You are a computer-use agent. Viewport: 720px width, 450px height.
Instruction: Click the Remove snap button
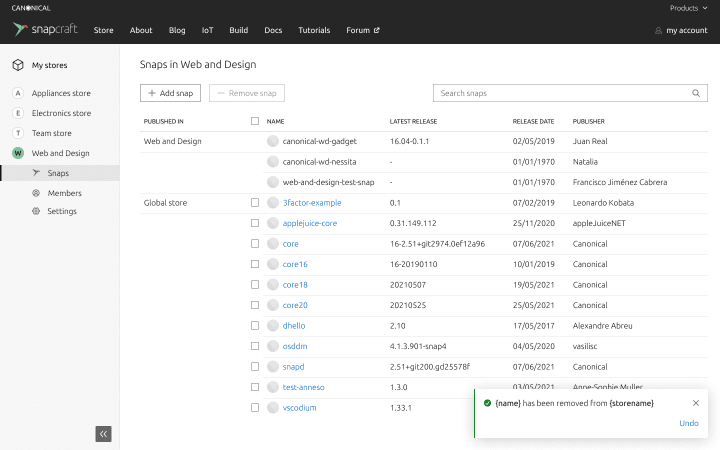[247, 93]
